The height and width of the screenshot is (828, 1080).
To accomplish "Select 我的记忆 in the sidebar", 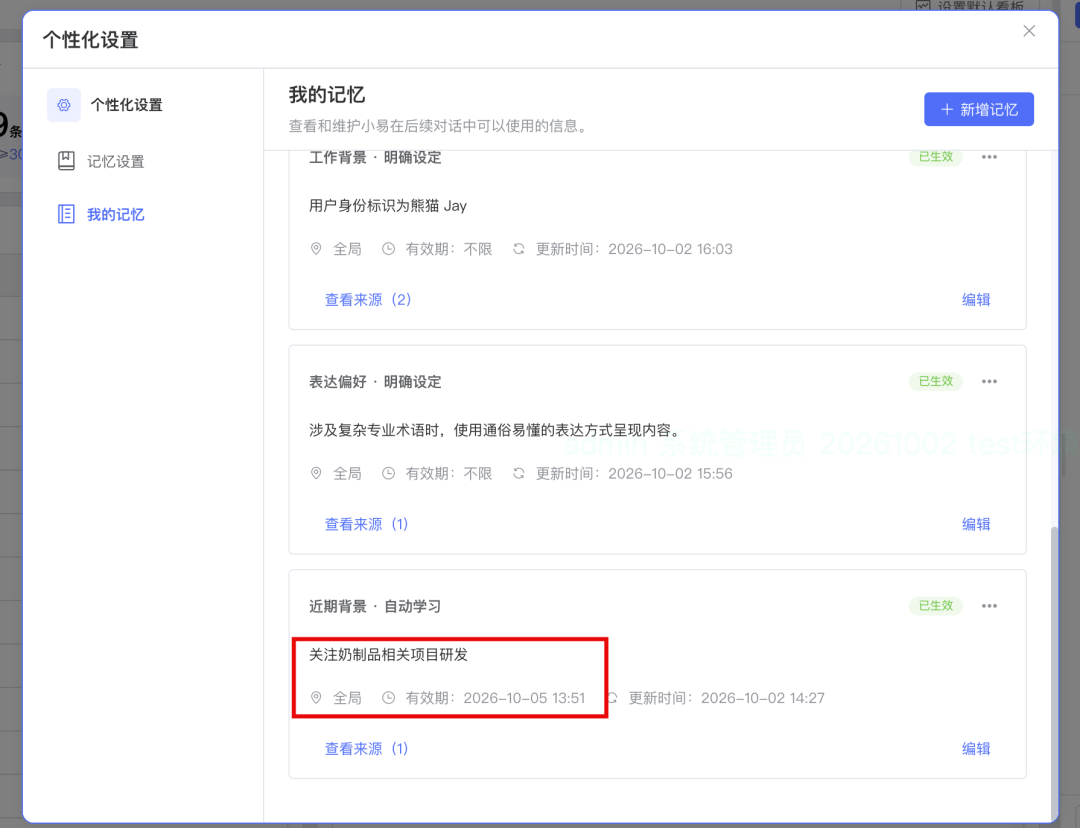I will click(x=116, y=214).
